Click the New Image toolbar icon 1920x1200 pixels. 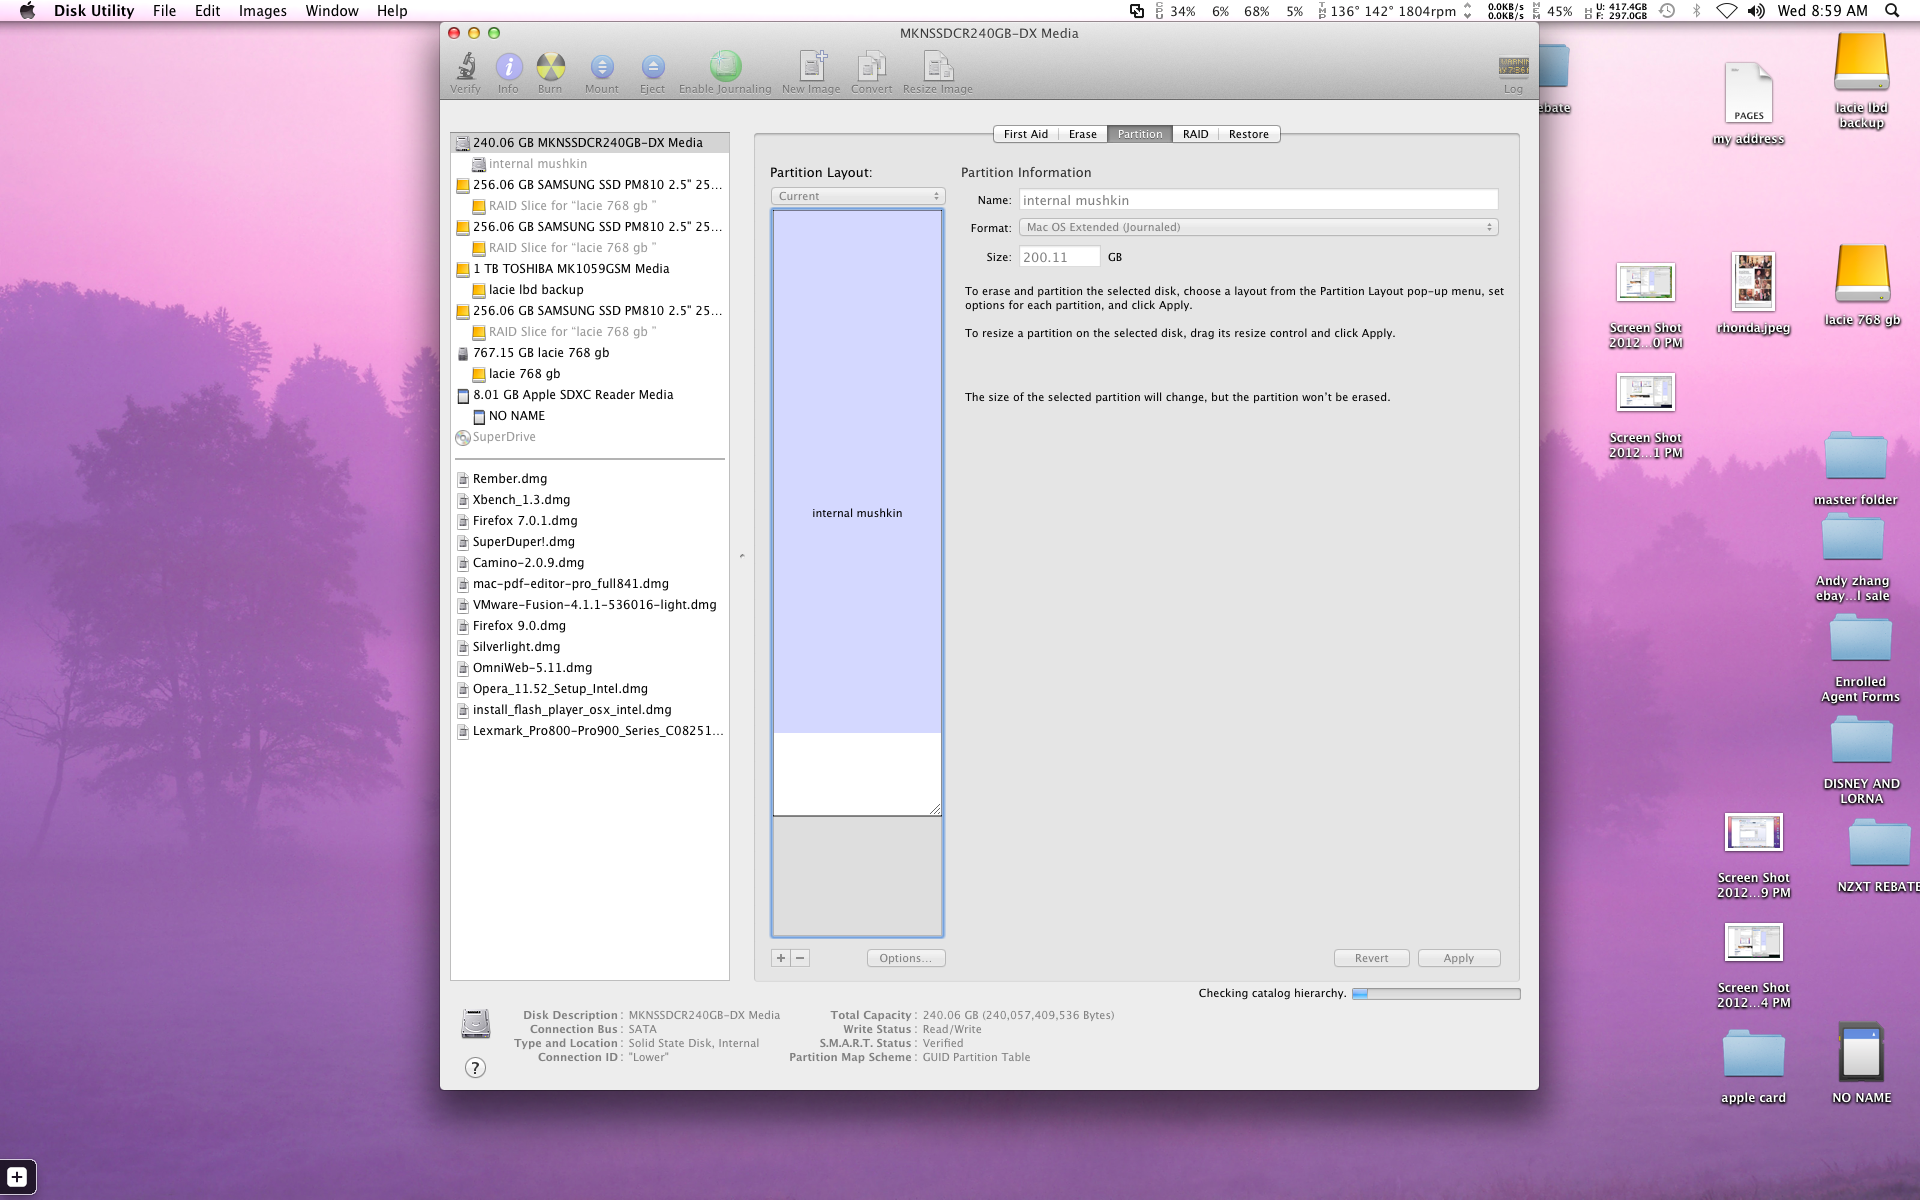coord(811,67)
